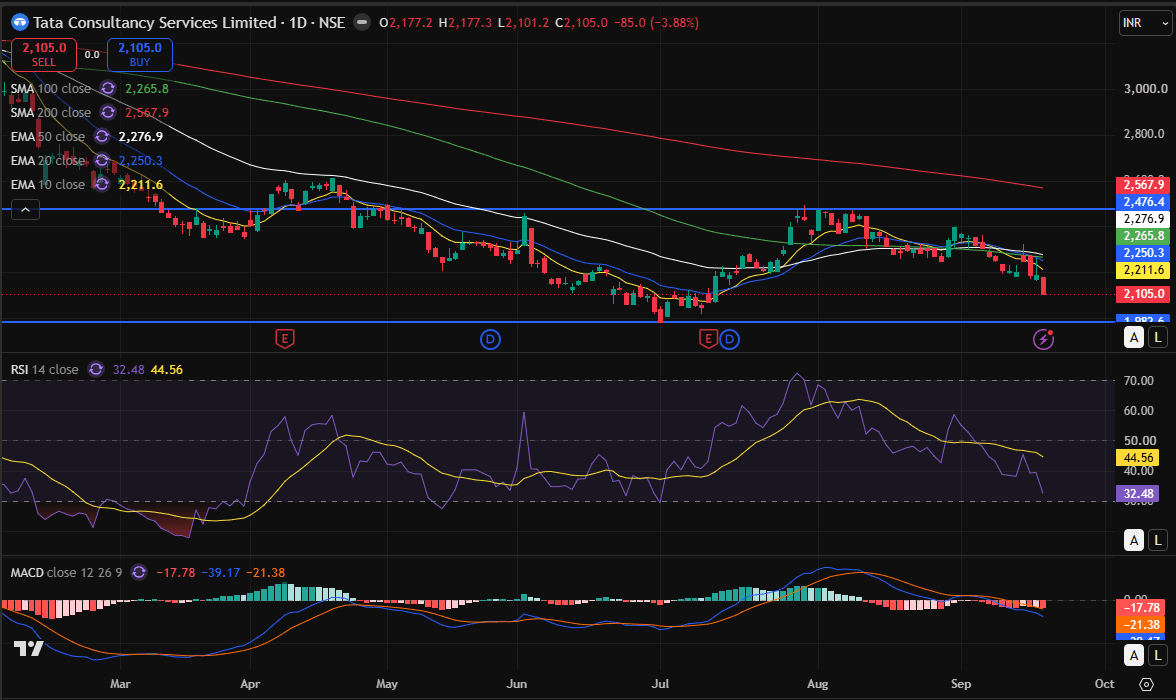This screenshot has height=700, width=1176.
Task: Collapse the indicator legend with chevron
Action: 25,210
